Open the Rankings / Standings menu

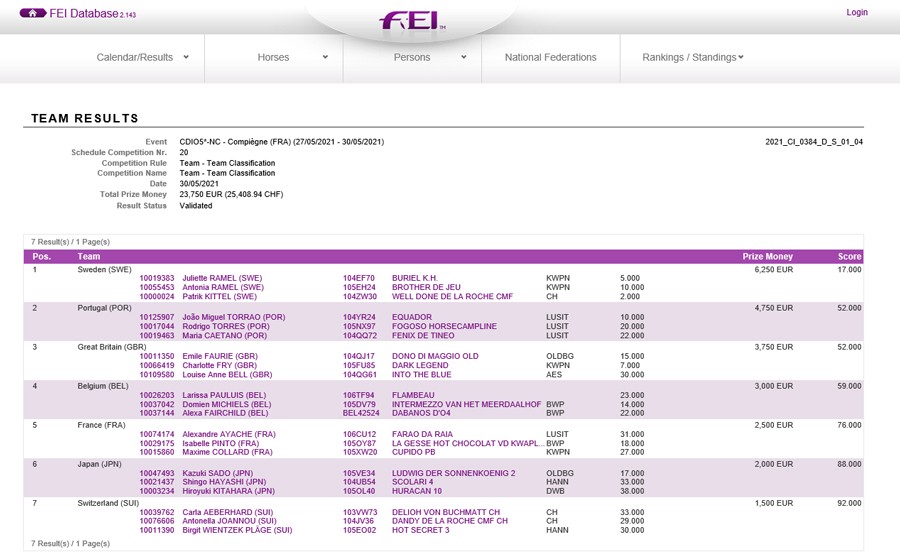[x=692, y=58]
